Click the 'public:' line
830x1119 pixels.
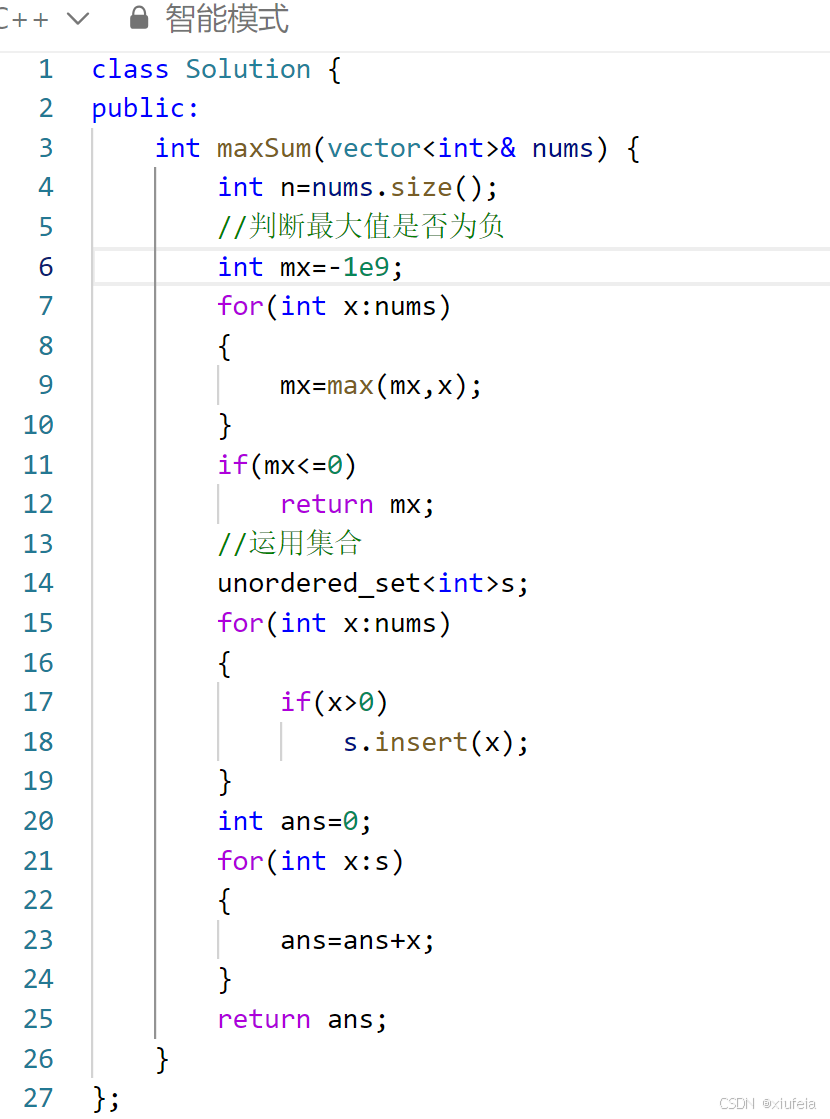146,108
